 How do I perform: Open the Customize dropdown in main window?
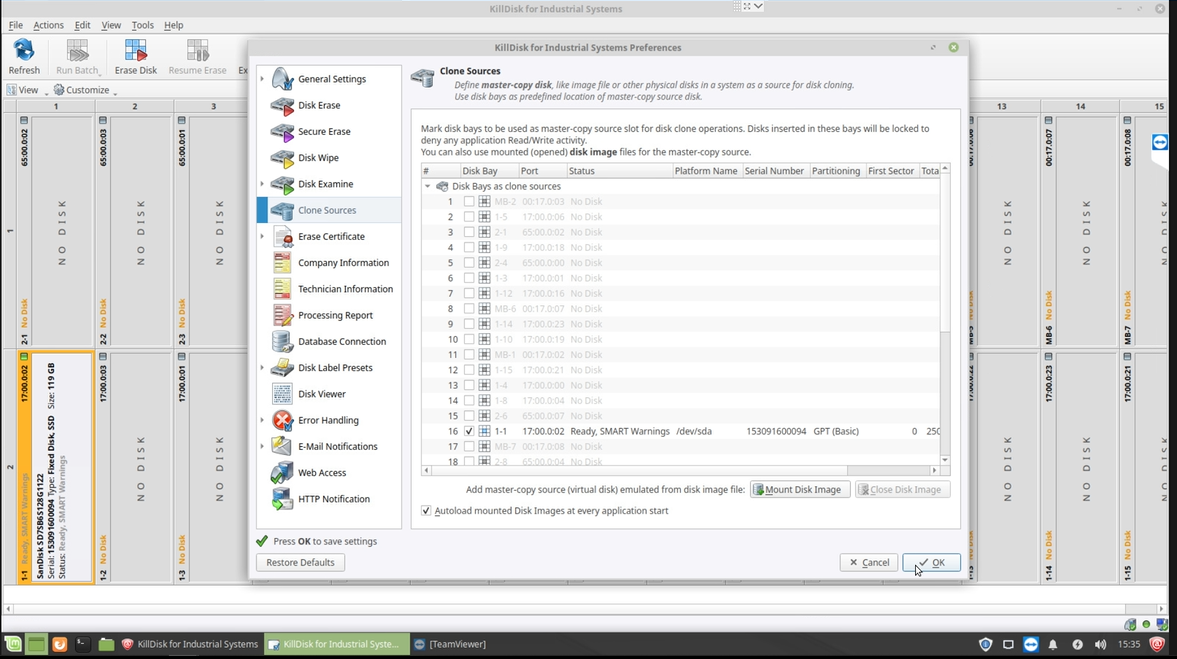pos(85,90)
